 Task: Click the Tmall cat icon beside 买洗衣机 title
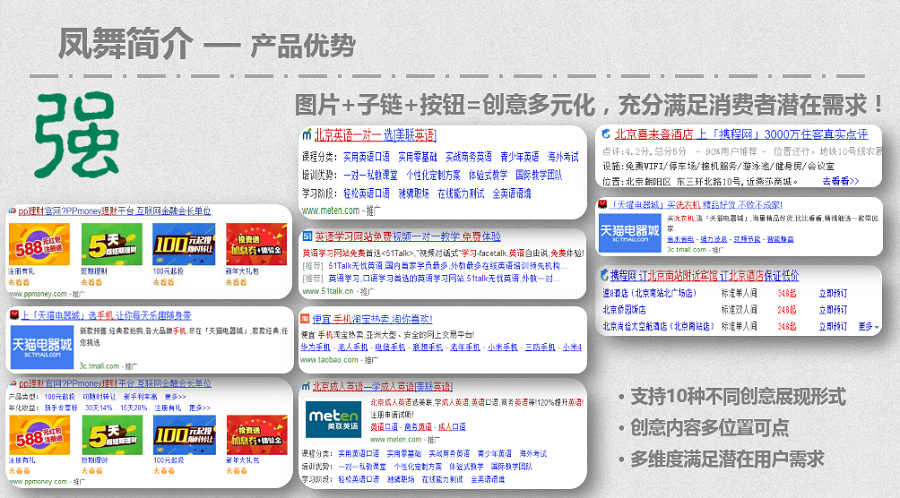[603, 204]
